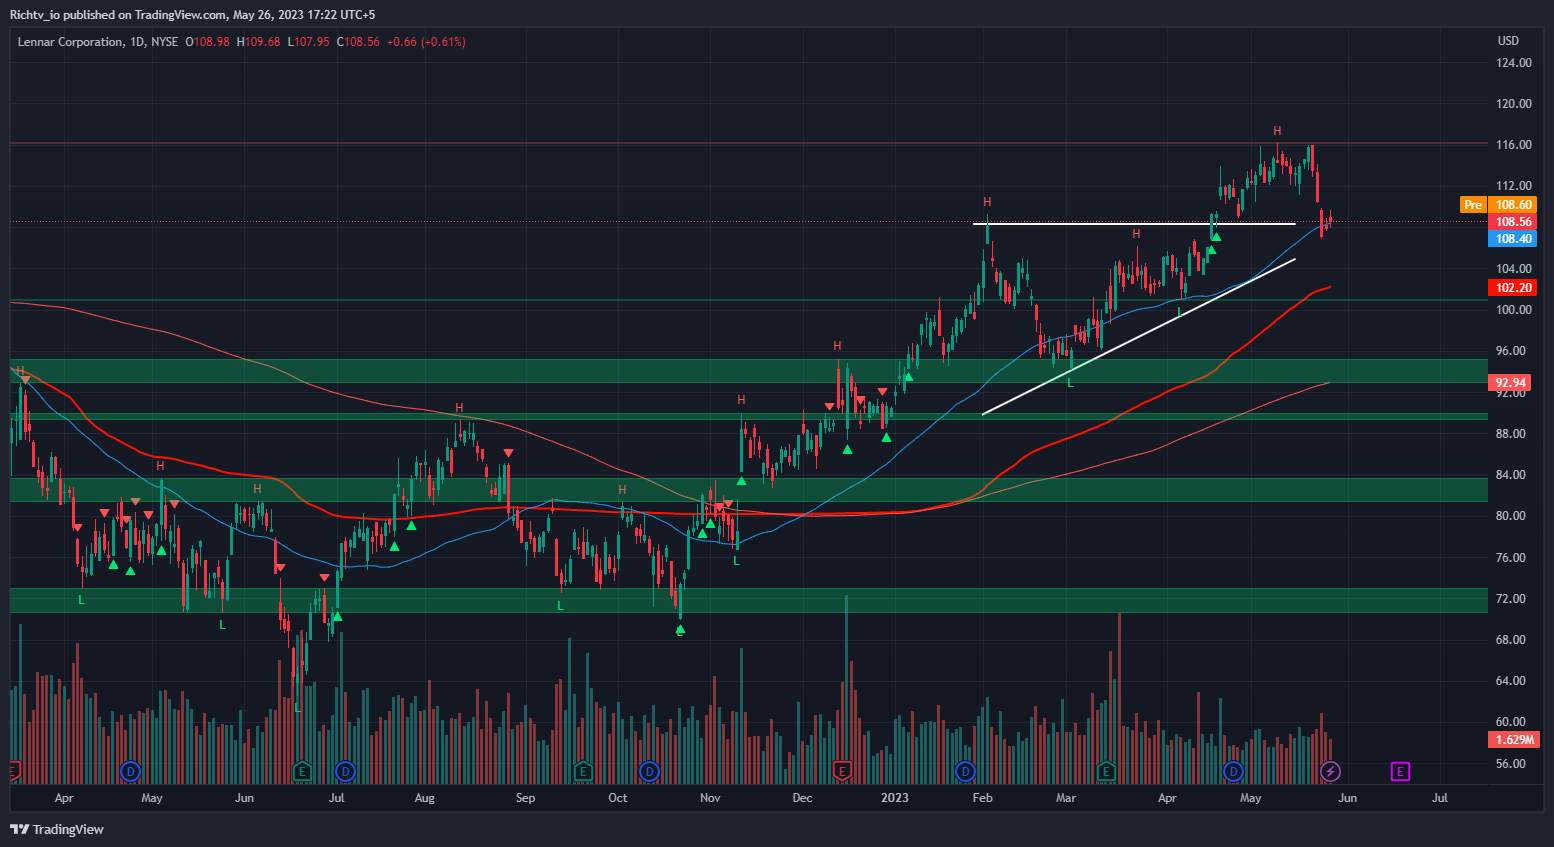
Task: Select the red earnings E marker in mid December
Action: coord(842,771)
